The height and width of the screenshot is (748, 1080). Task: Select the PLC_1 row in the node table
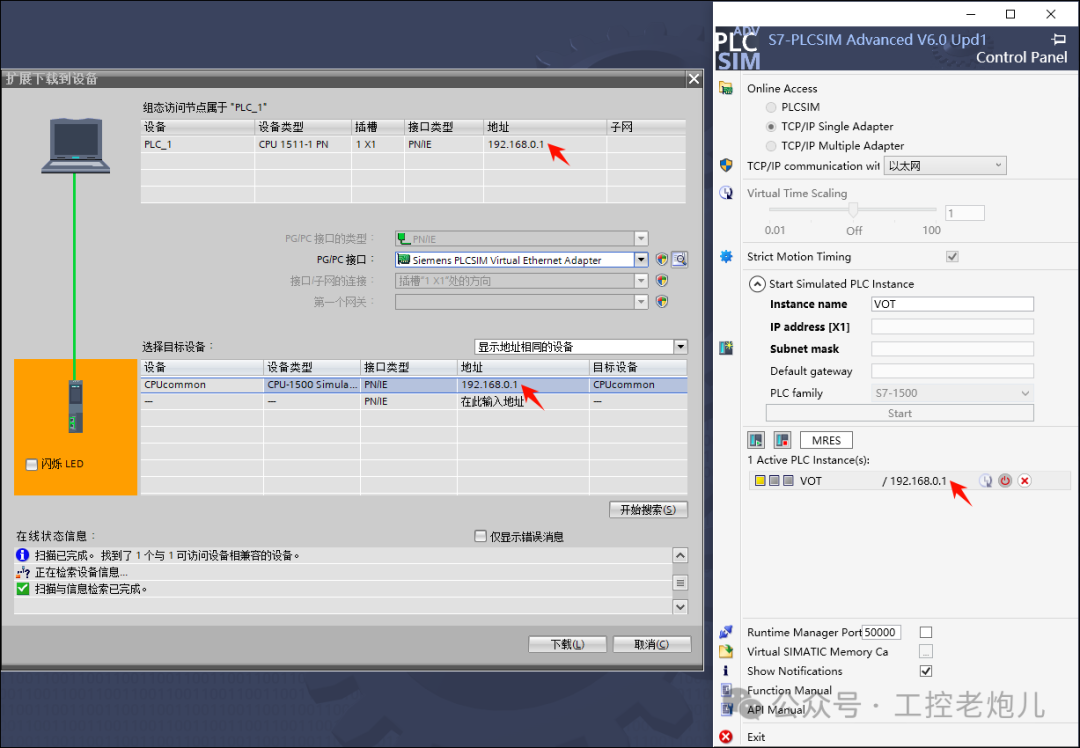pos(413,144)
